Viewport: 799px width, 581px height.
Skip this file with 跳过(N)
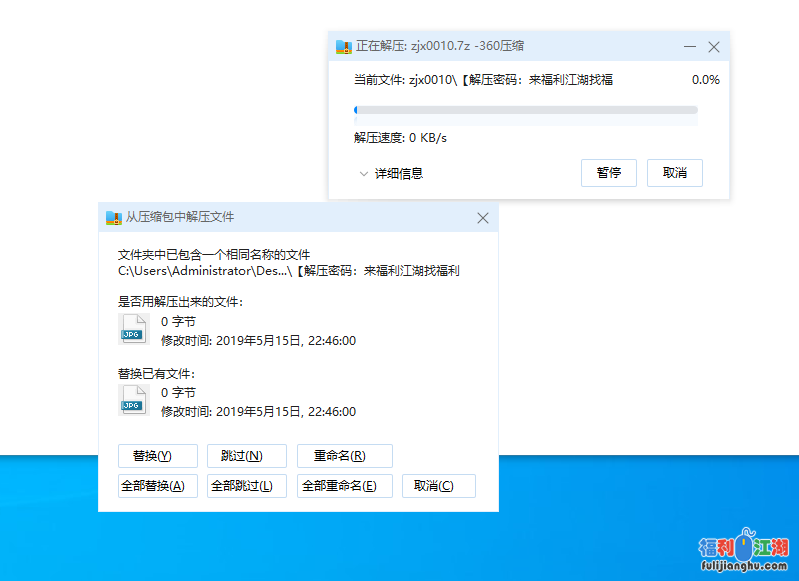[x=247, y=456]
